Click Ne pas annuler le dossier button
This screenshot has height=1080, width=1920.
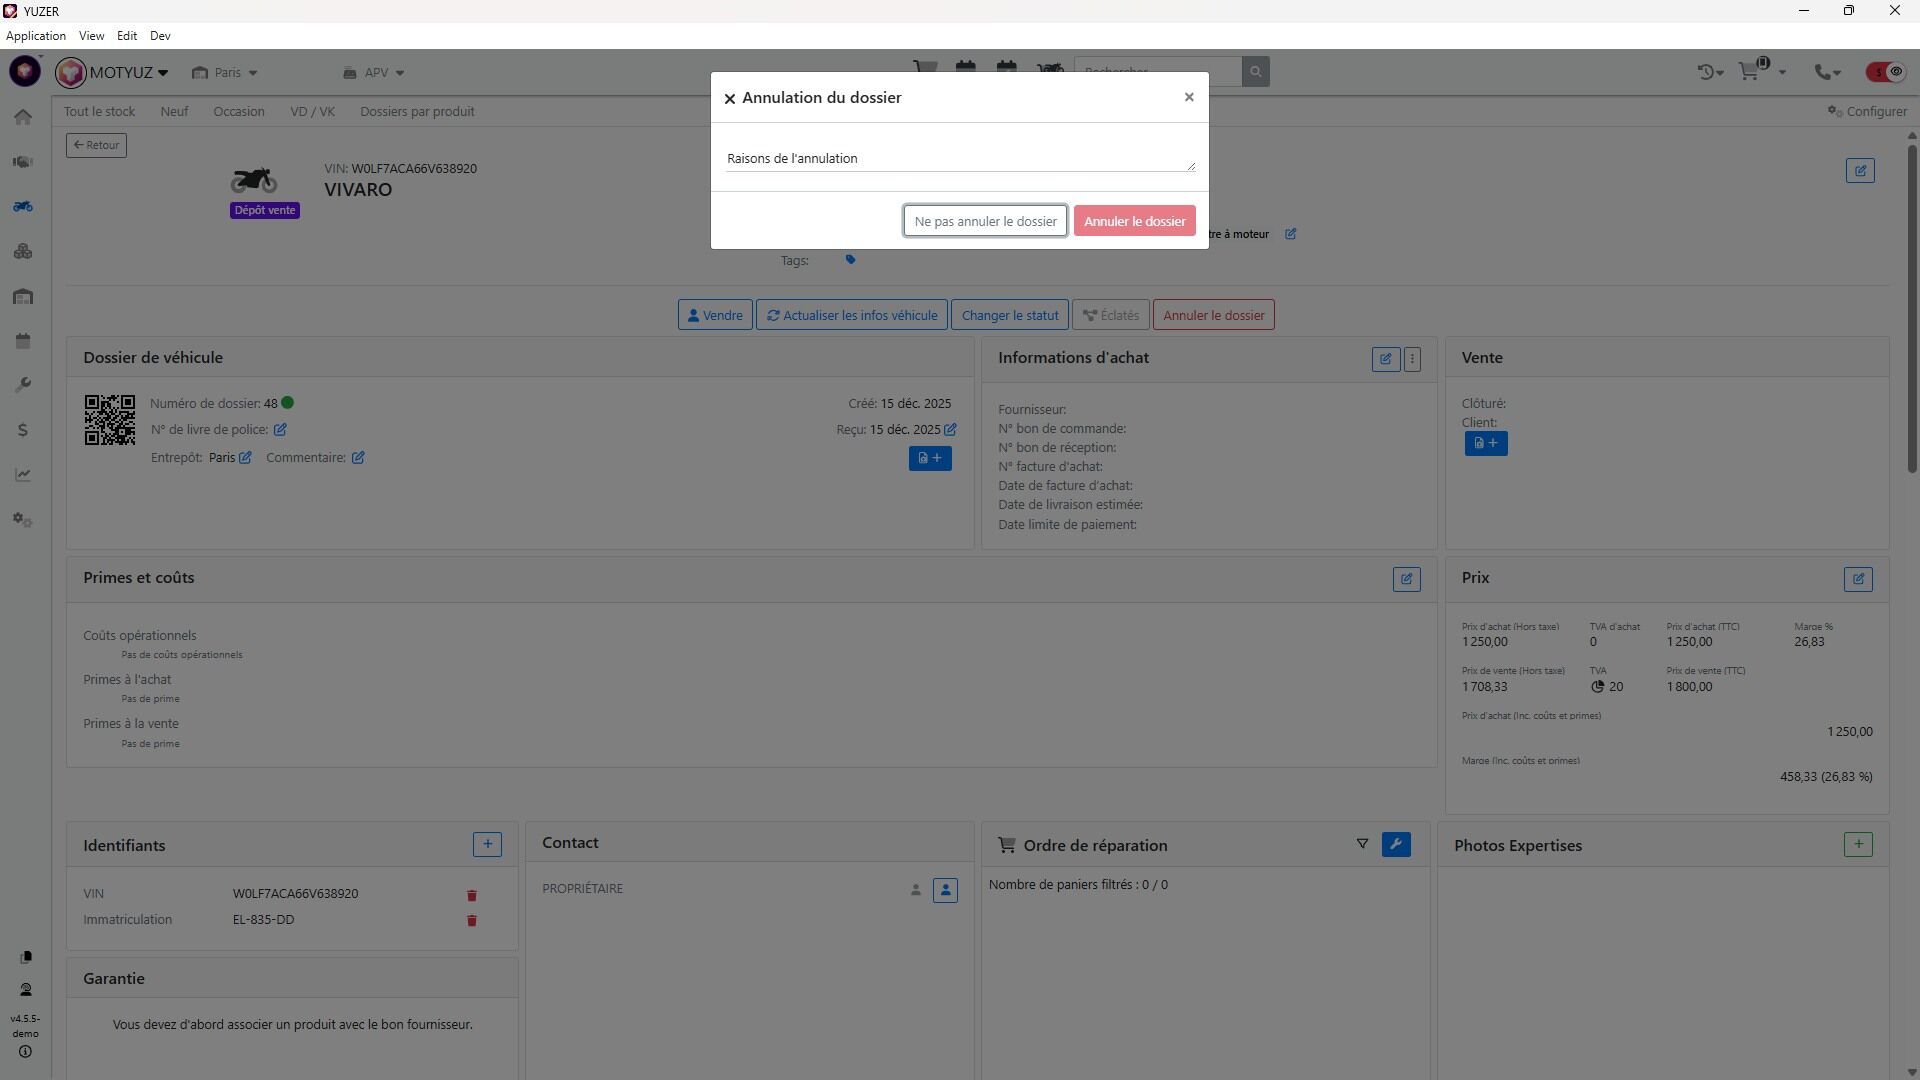(x=985, y=221)
